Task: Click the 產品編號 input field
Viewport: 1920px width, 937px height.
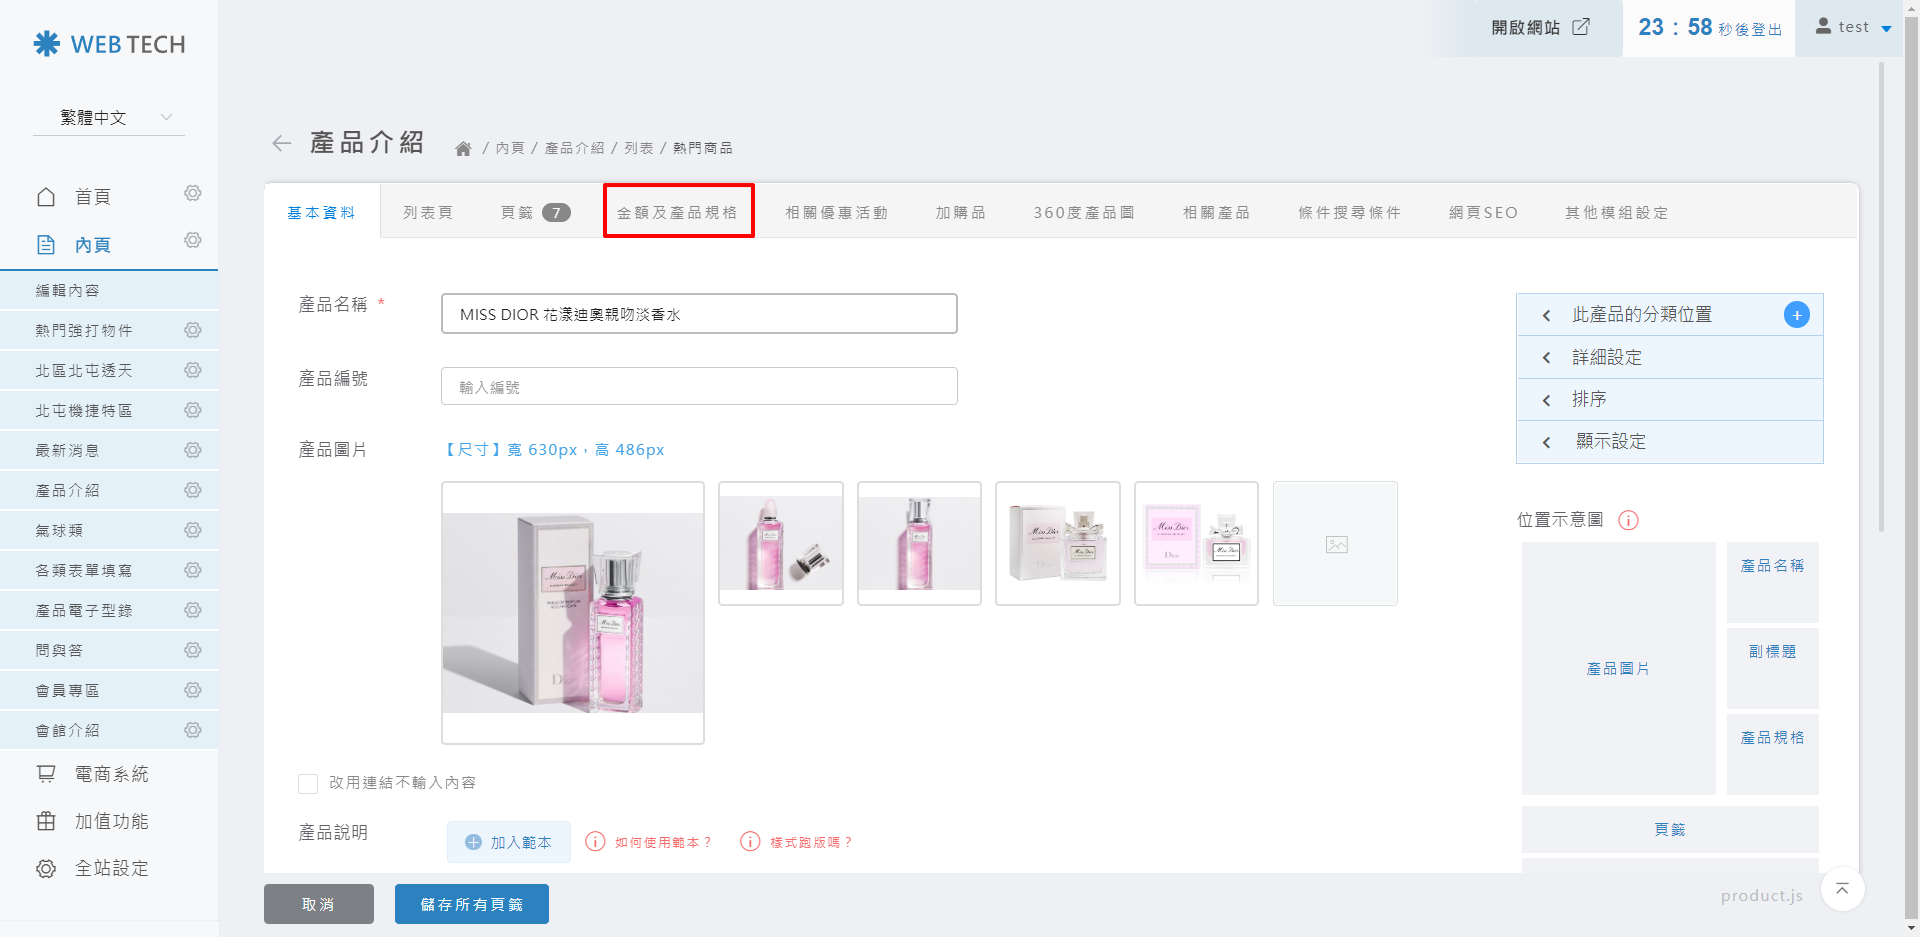Action: pos(698,387)
